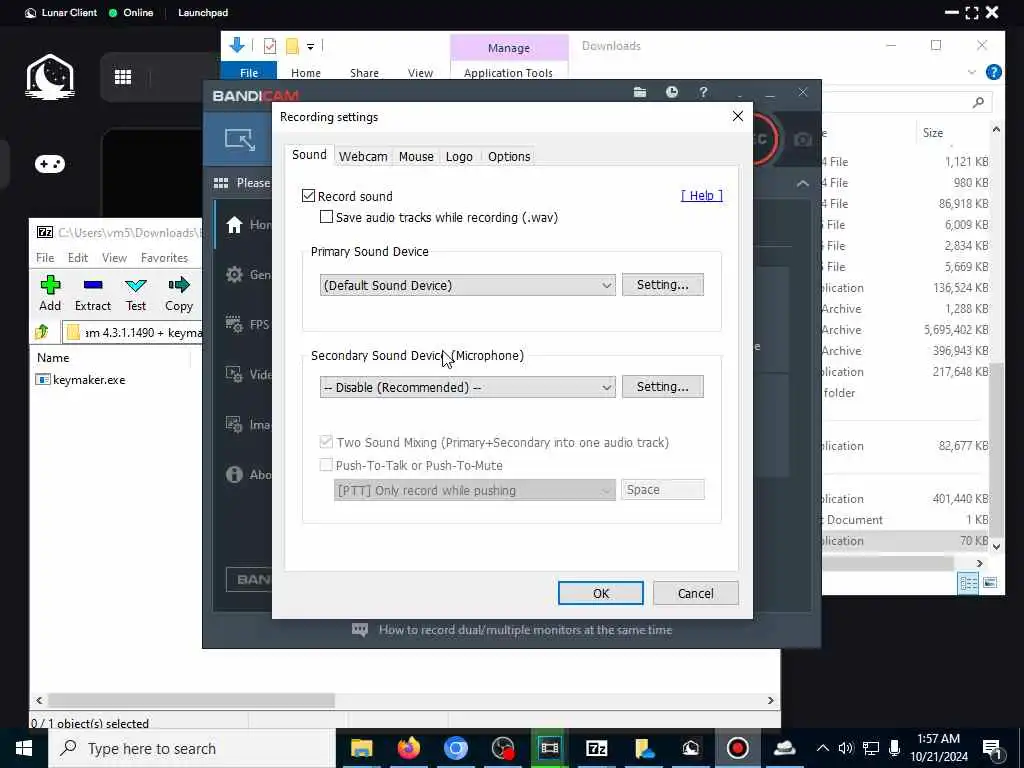
Task: Click the Size column header in Explorer
Action: click(x=933, y=133)
